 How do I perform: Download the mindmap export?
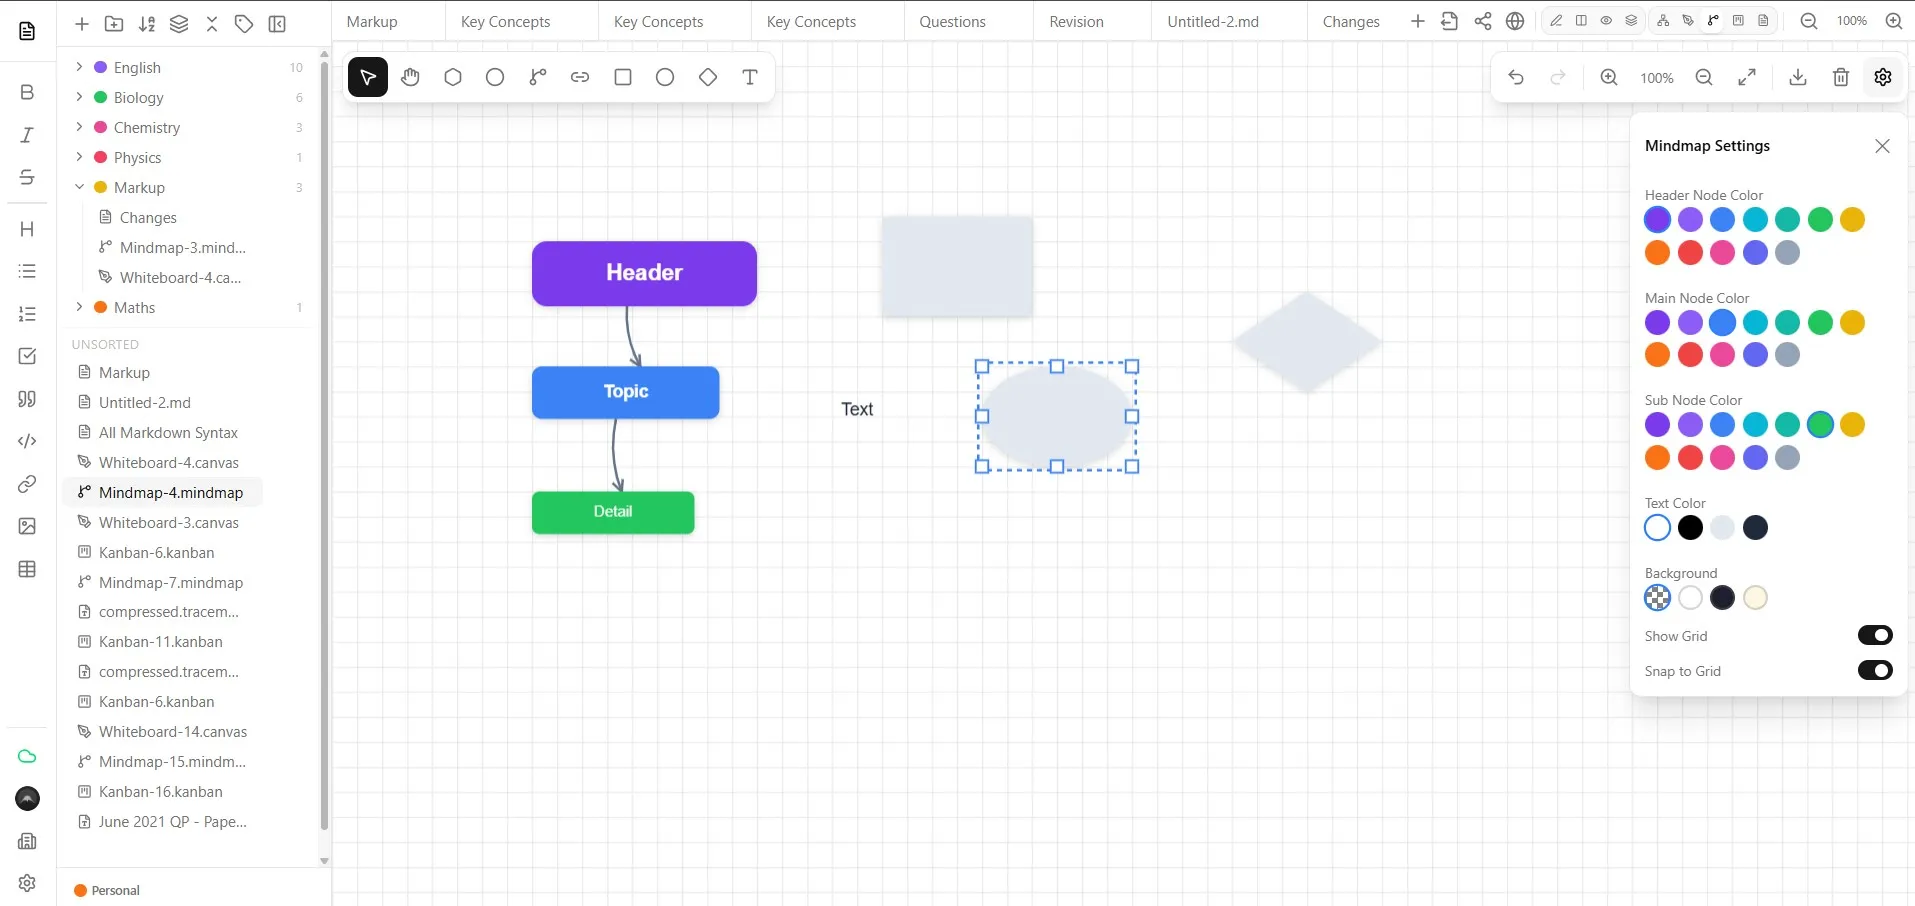1798,77
